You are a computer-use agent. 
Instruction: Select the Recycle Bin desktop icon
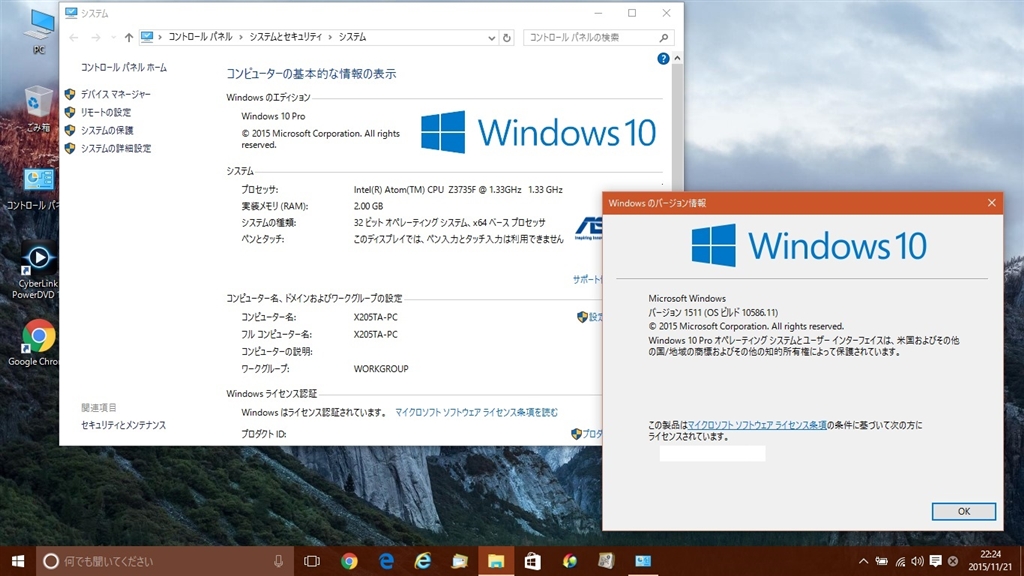coord(39,110)
